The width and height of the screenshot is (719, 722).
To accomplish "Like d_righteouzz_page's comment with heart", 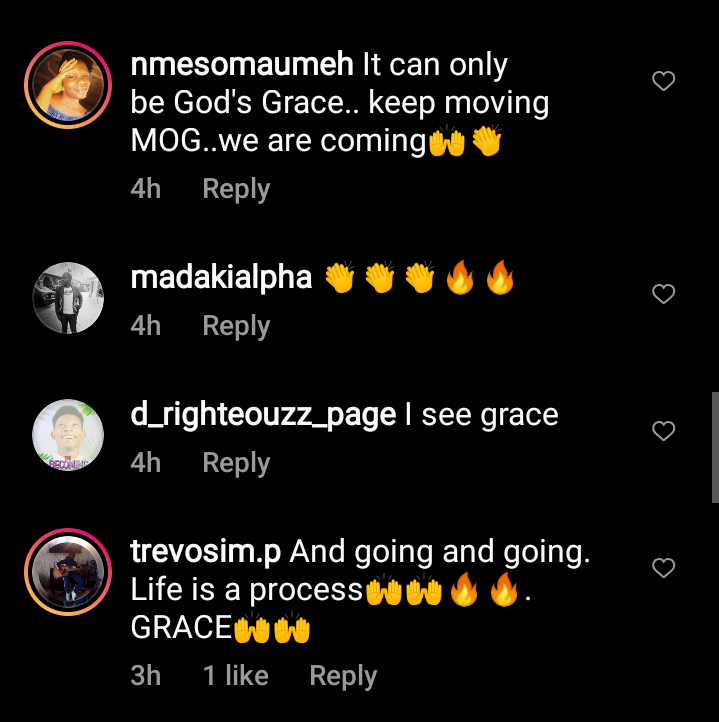I will (x=663, y=431).
